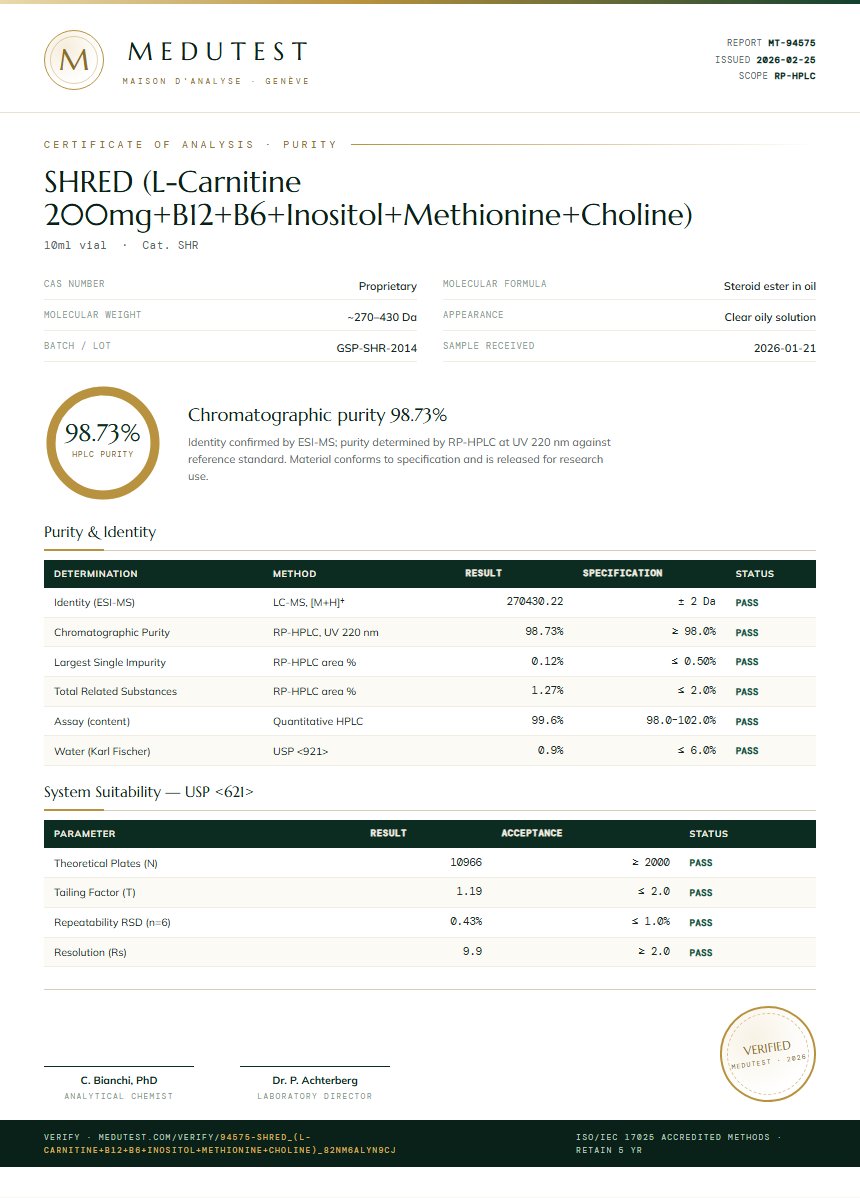Select the '10ml vial · Cat. SHR' line
Viewport: 860px width, 1198px height.
tap(121, 245)
